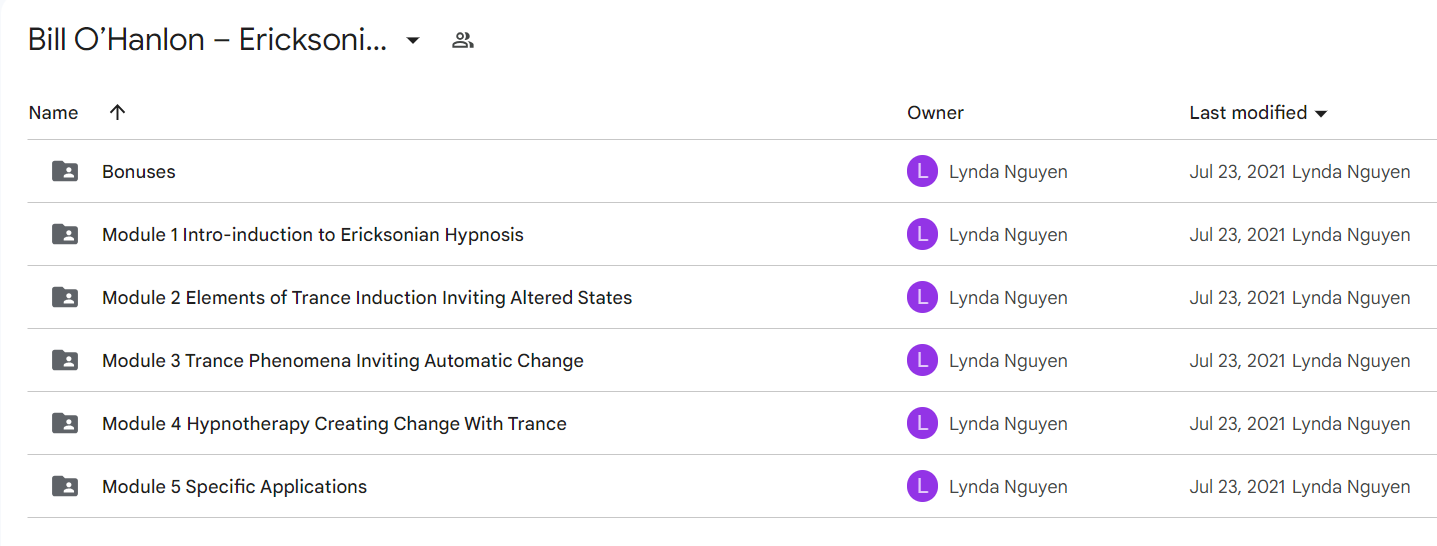Click Lynda Nguyen avatar in Bonuses row
This screenshot has width=1437, height=546.
point(922,172)
